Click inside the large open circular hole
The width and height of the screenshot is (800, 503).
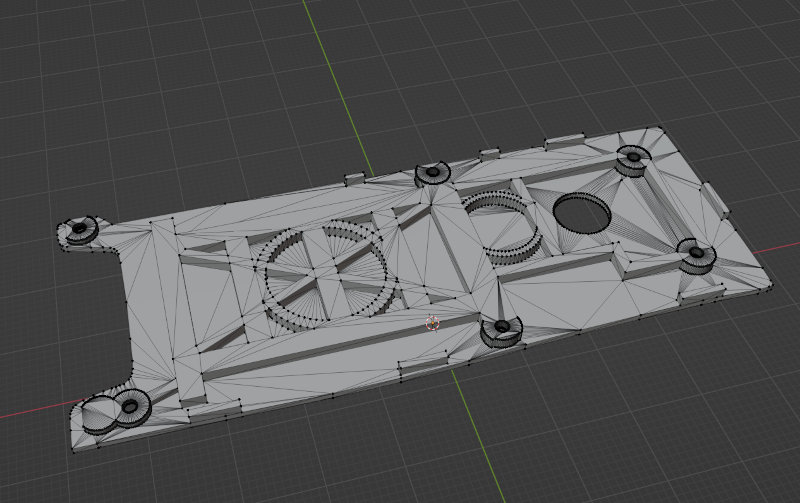click(x=582, y=213)
